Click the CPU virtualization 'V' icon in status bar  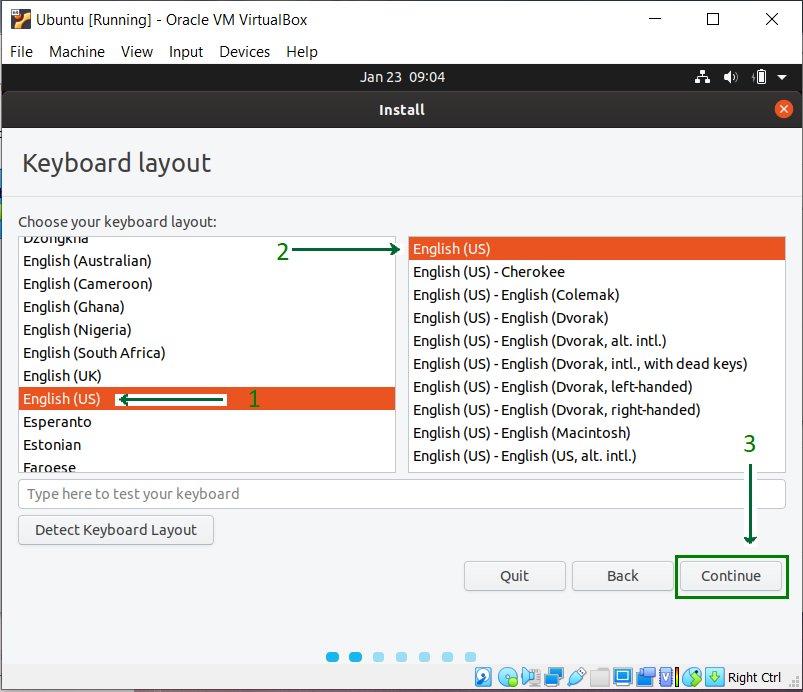pyautogui.click(x=666, y=677)
